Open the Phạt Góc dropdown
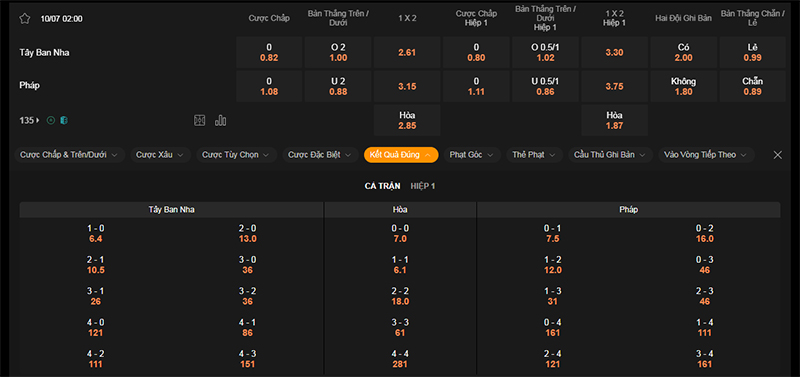The image size is (800, 377). [x=472, y=155]
